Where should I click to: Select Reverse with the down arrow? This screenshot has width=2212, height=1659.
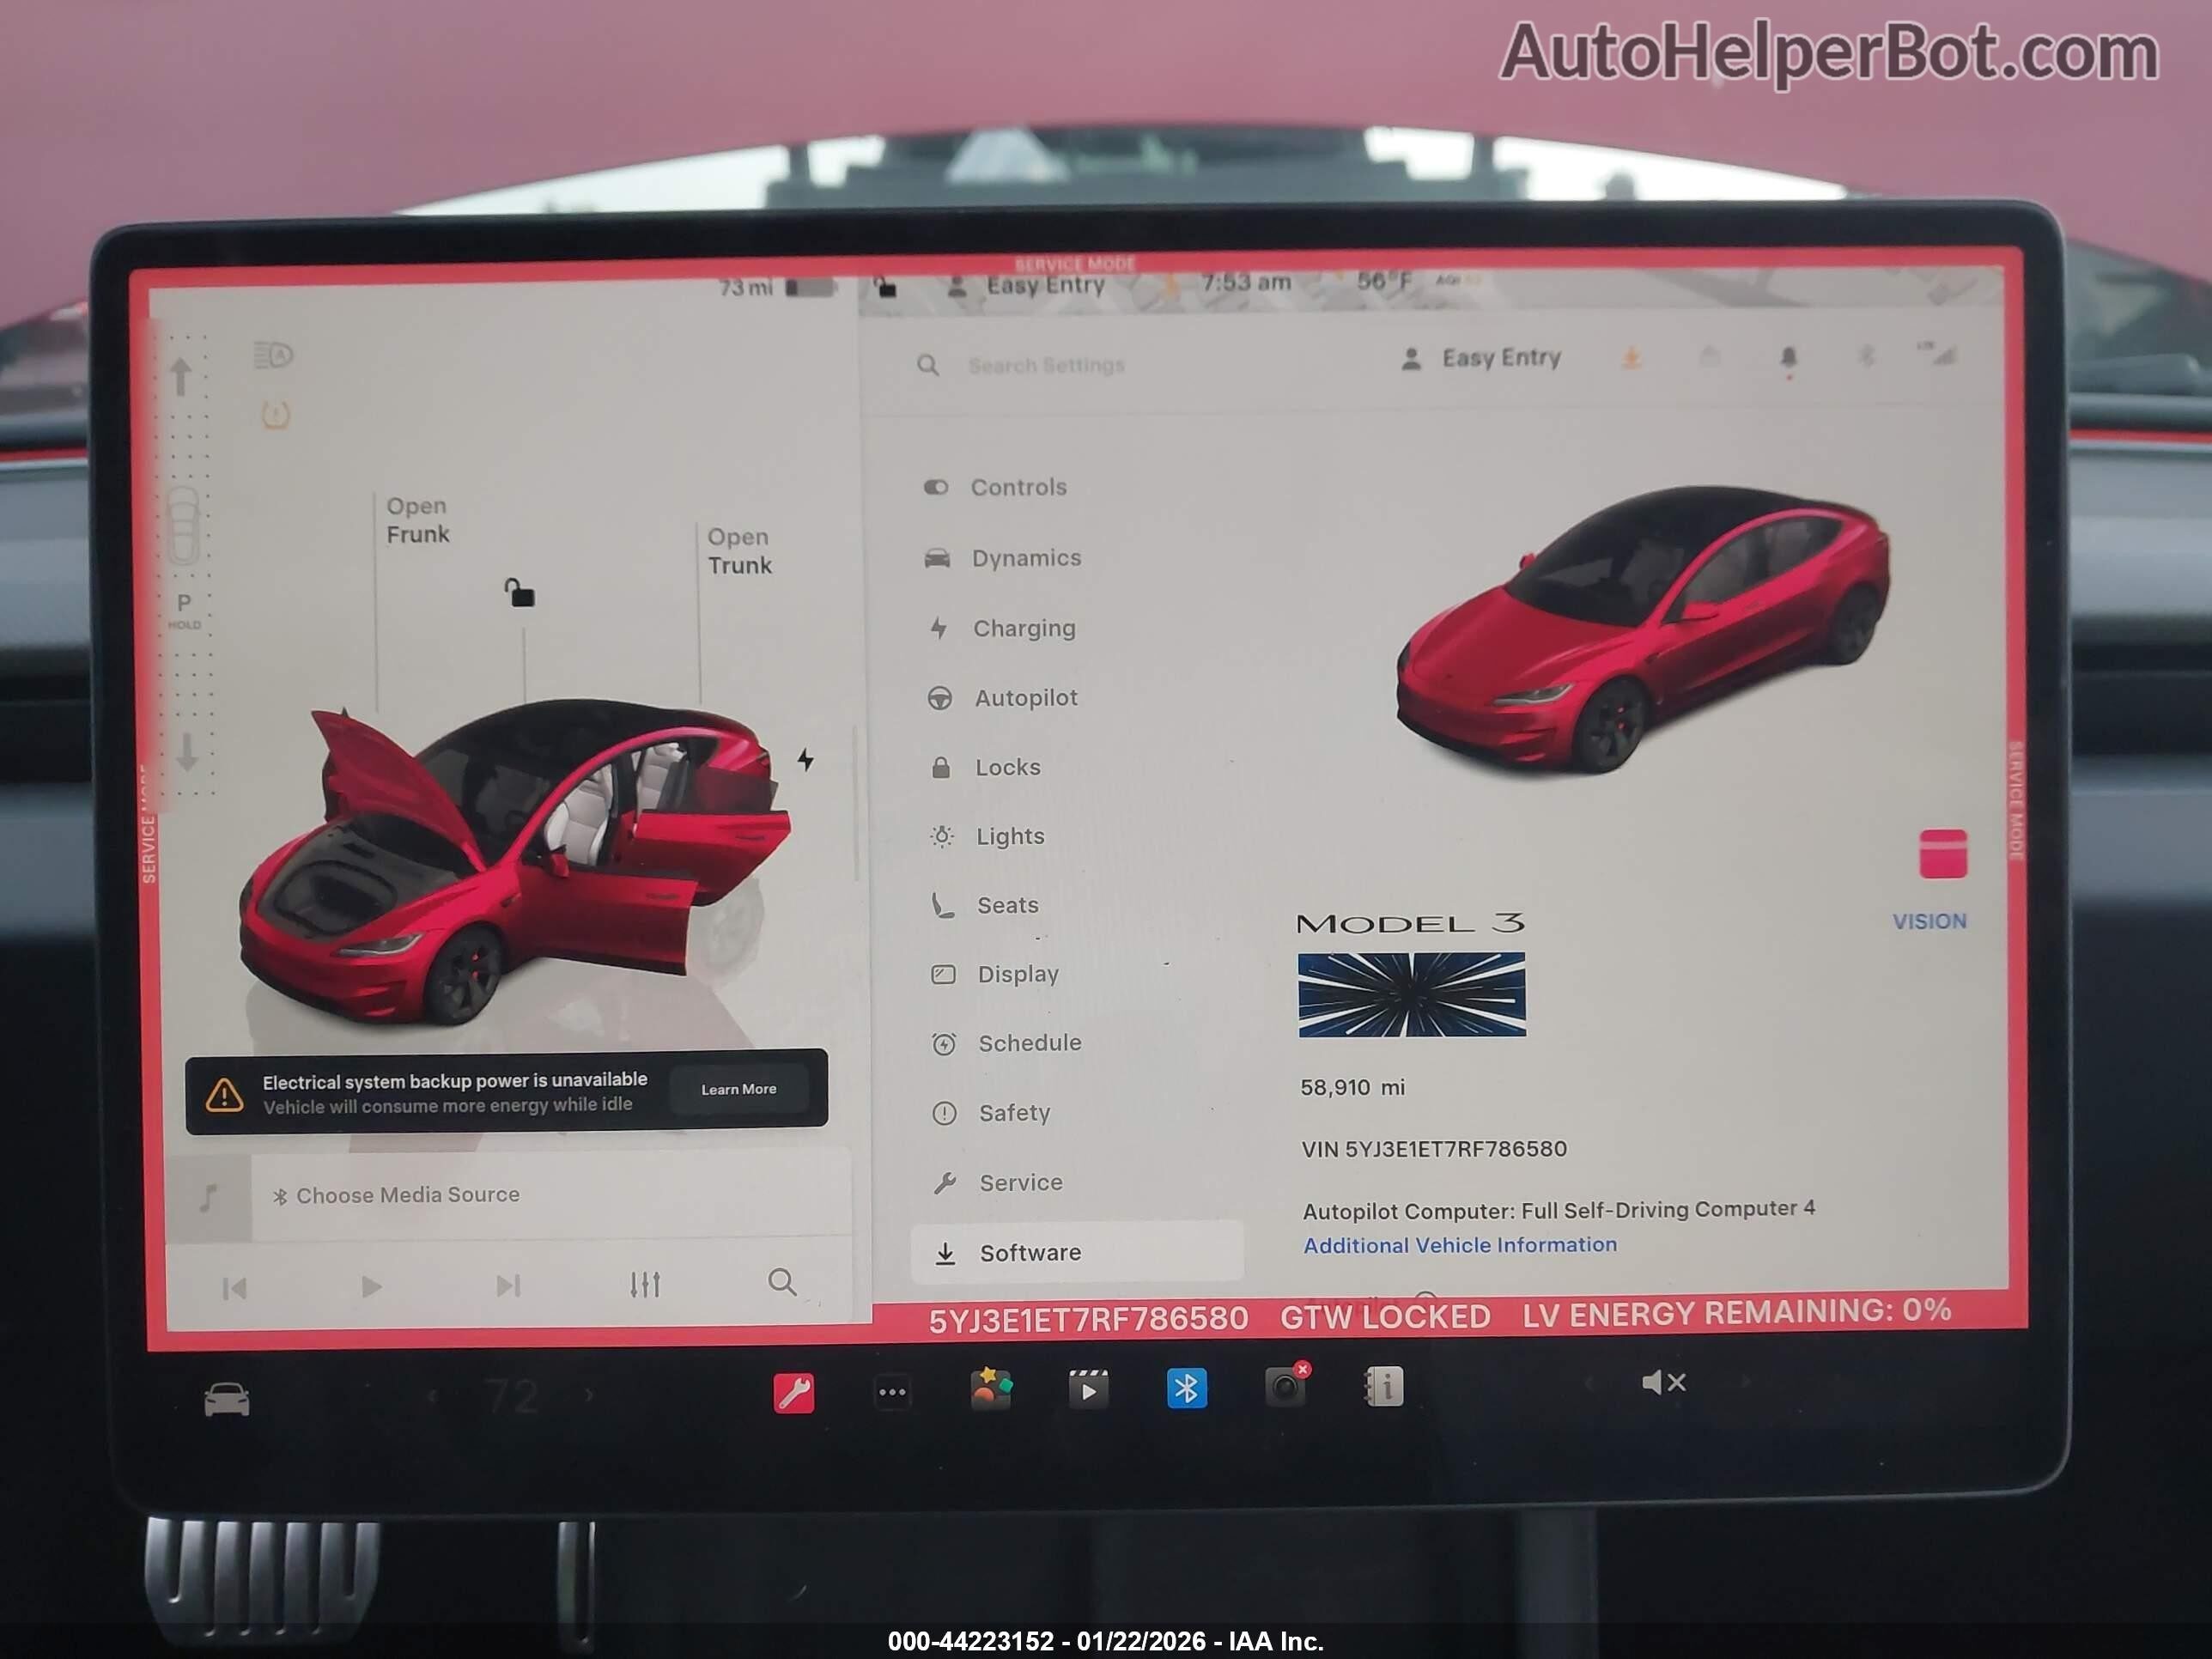coord(187,752)
